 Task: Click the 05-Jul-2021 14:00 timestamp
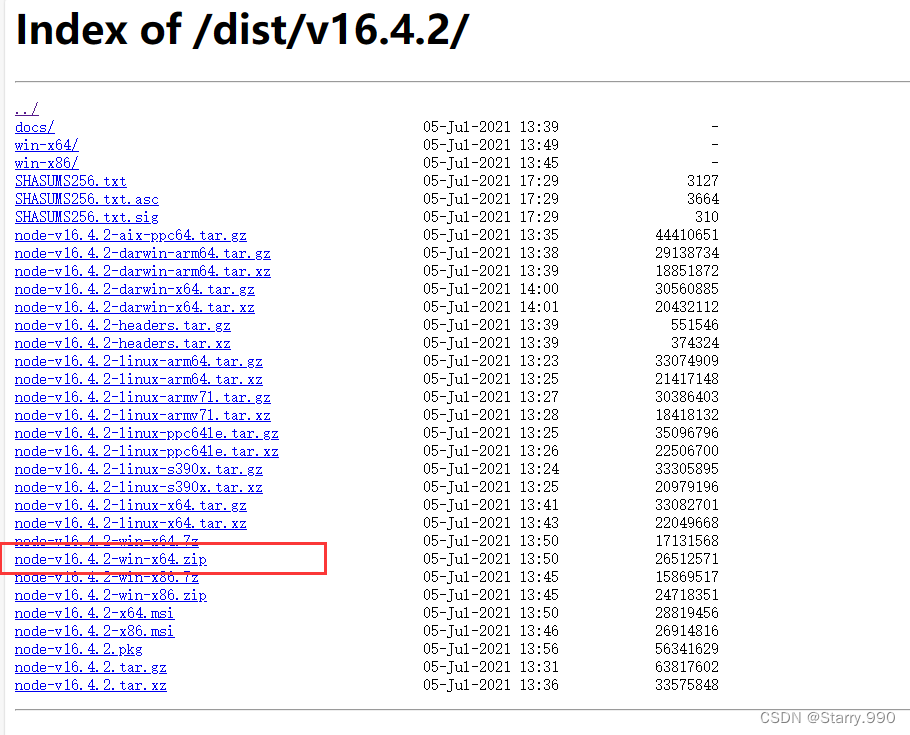[491, 289]
